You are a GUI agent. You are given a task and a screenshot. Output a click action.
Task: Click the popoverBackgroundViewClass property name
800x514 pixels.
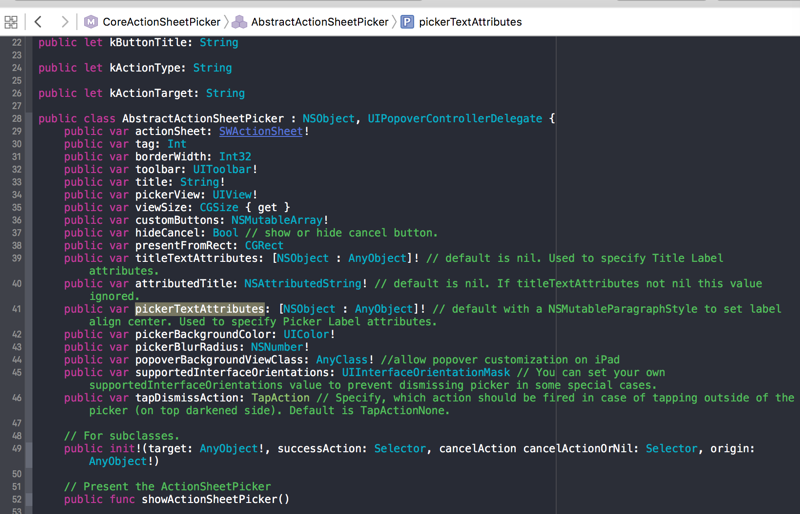coord(219,360)
